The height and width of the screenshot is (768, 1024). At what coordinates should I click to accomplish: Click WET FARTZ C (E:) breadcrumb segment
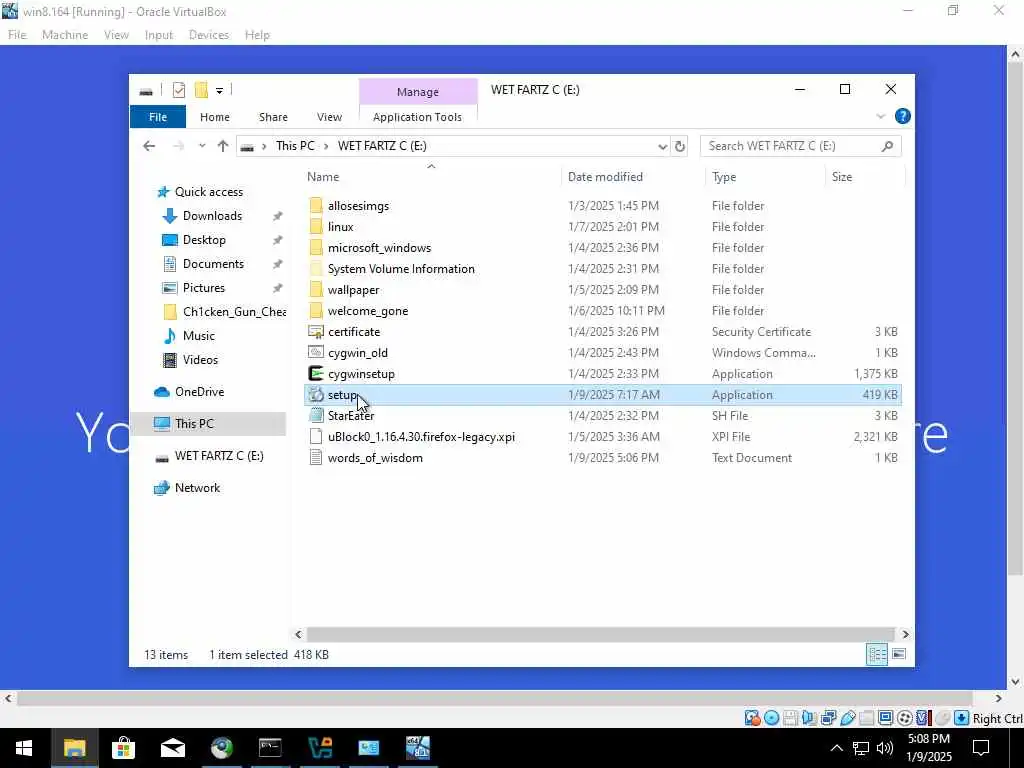point(382,146)
